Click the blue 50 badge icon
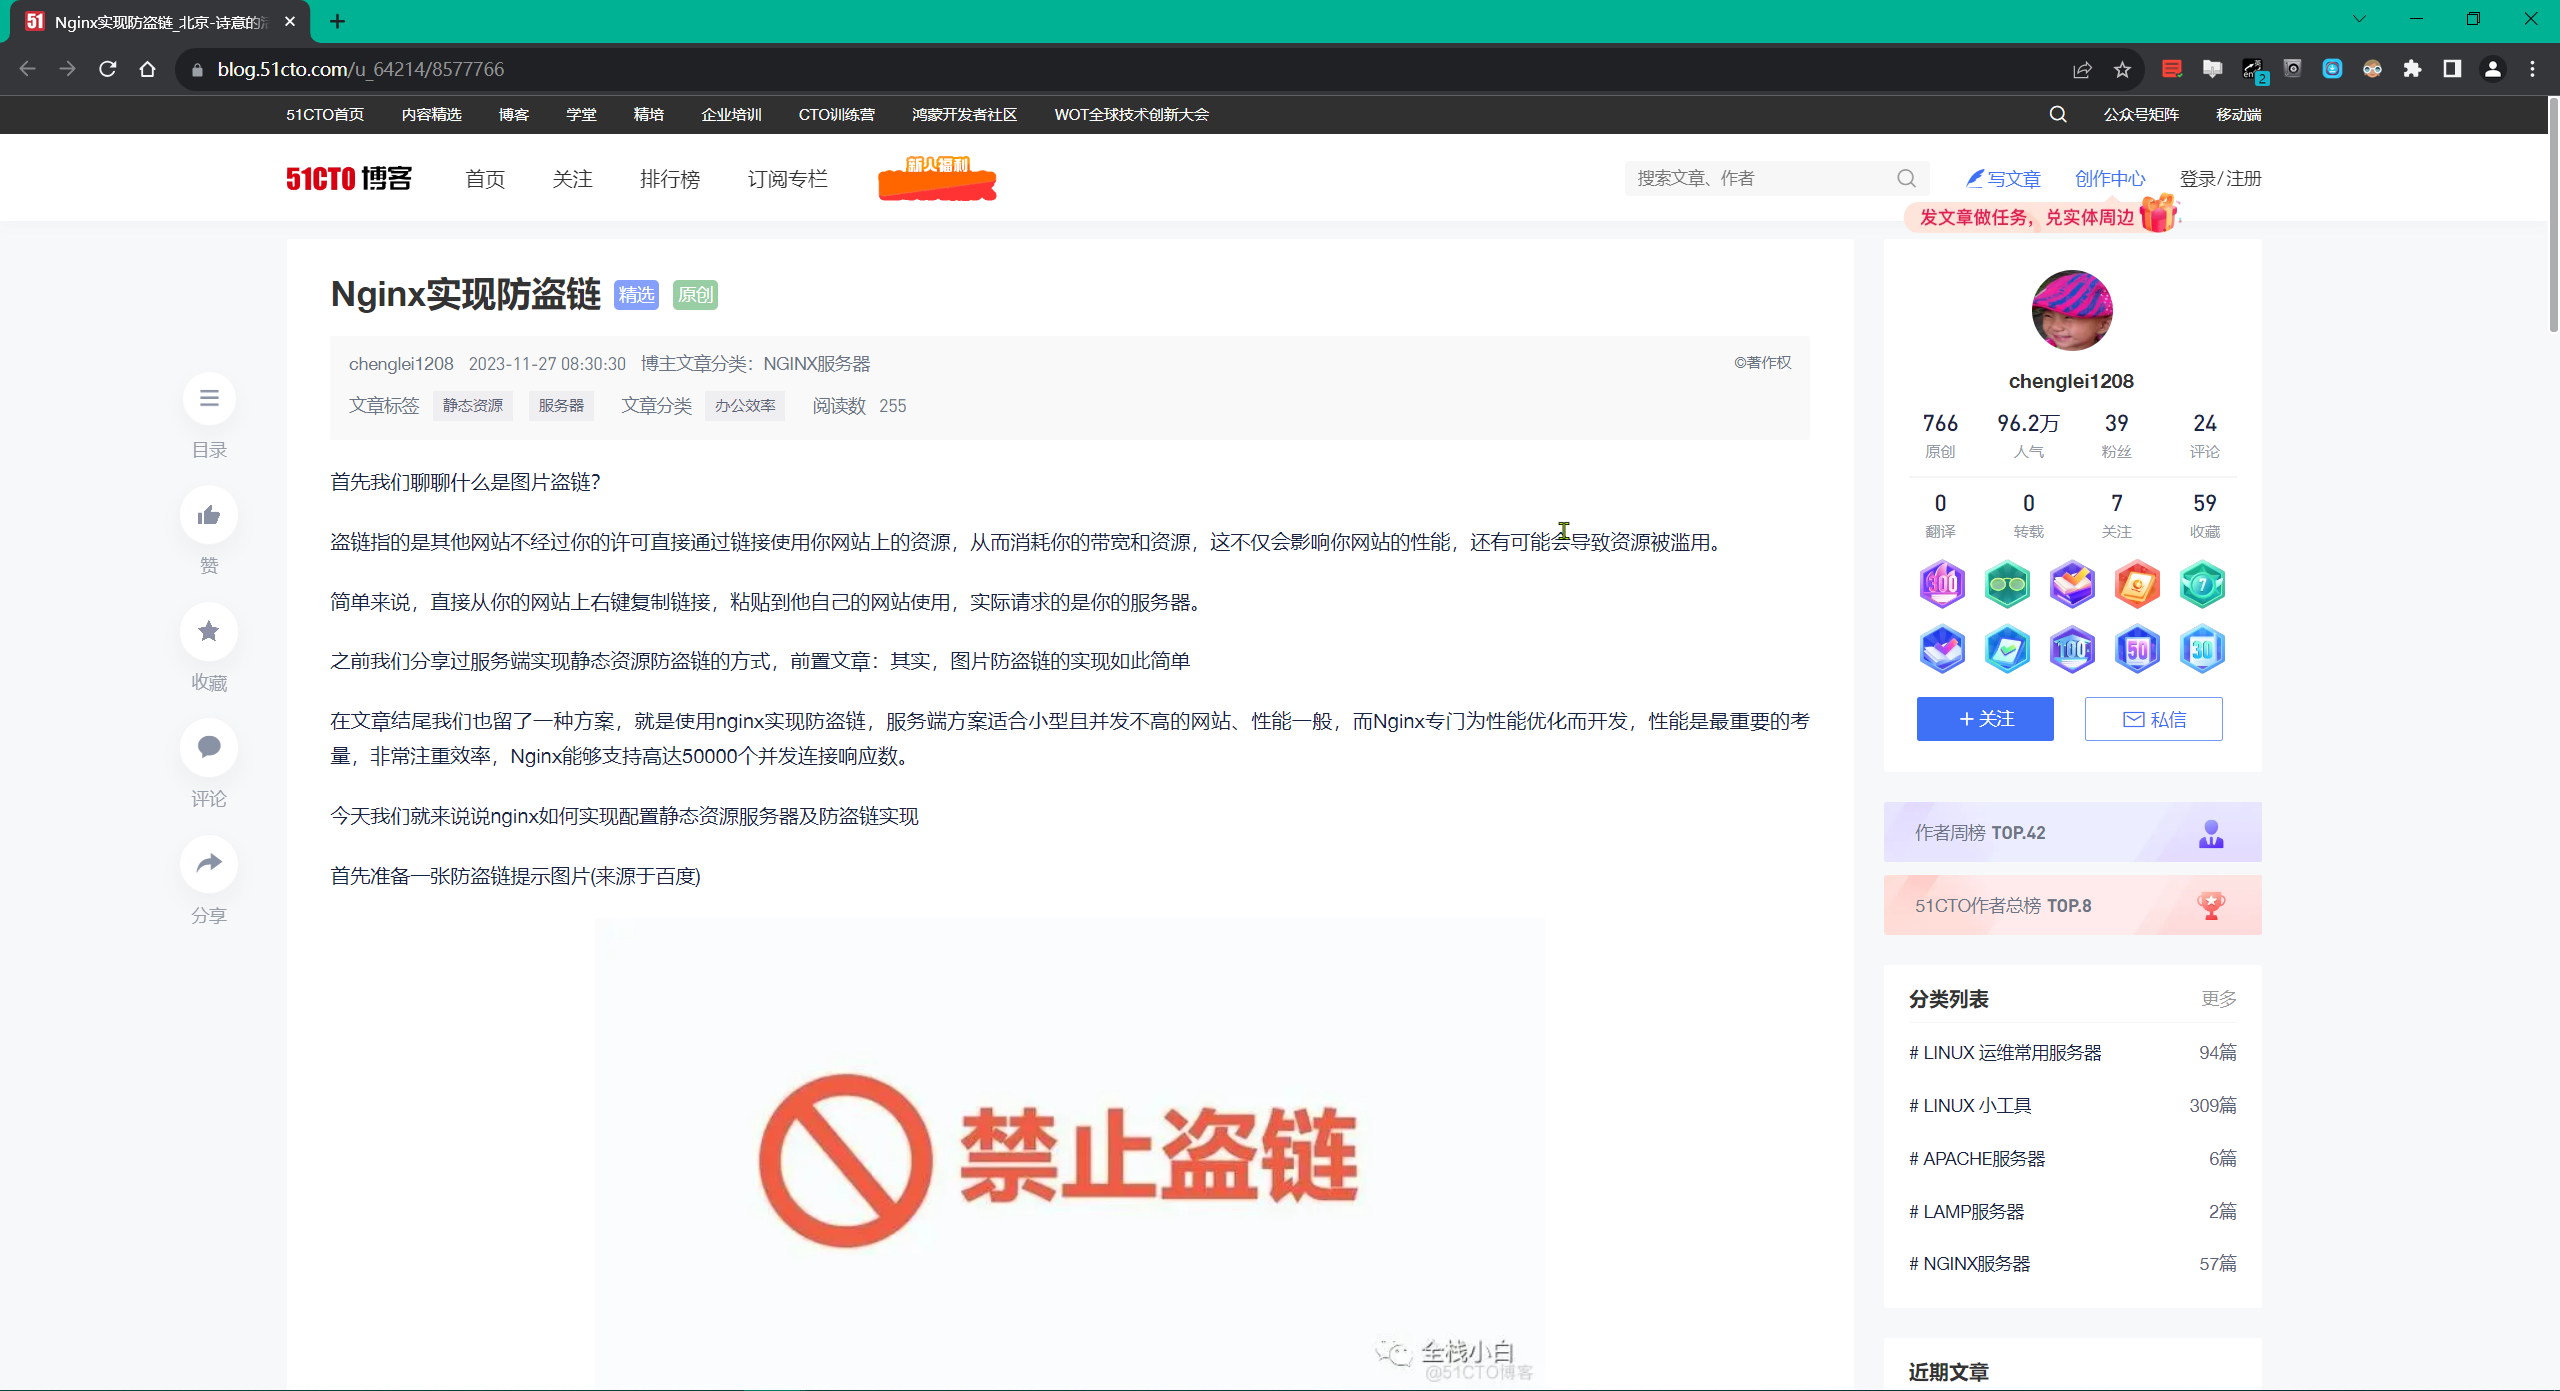The image size is (2560, 1391). (x=2137, y=650)
